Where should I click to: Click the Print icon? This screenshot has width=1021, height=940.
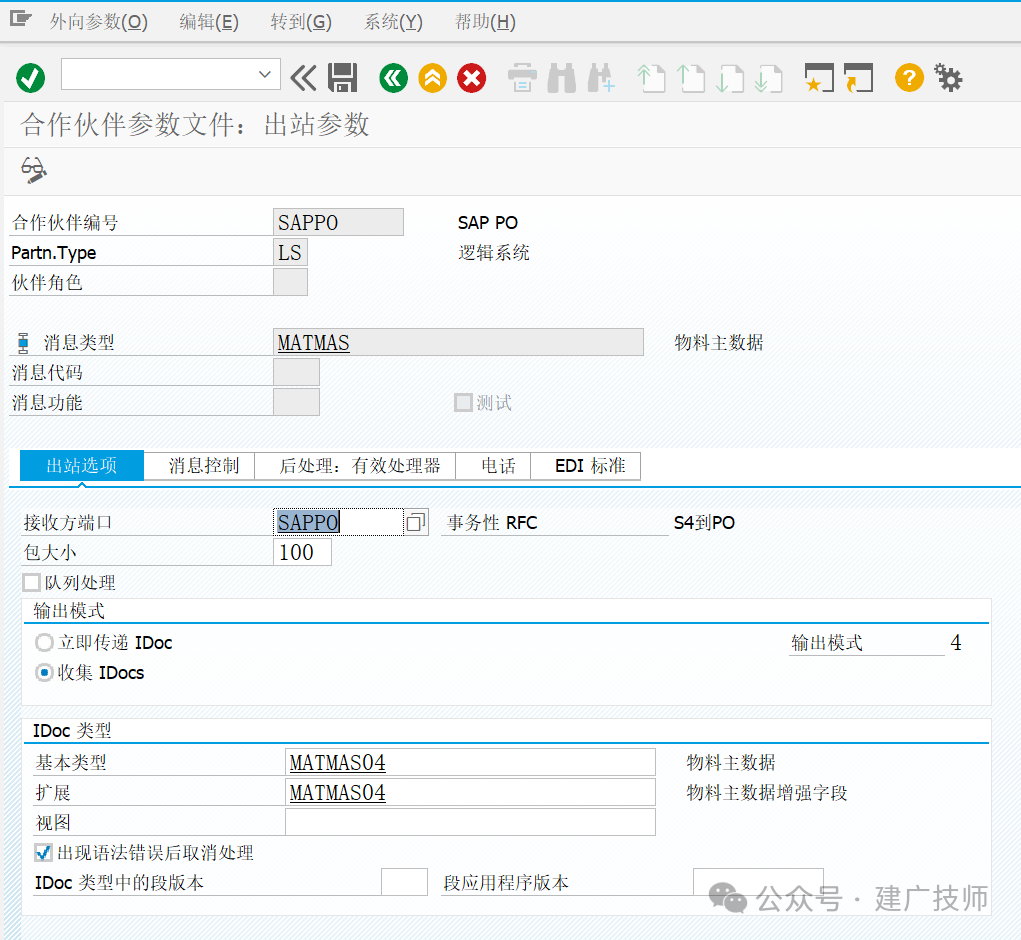[x=522, y=78]
